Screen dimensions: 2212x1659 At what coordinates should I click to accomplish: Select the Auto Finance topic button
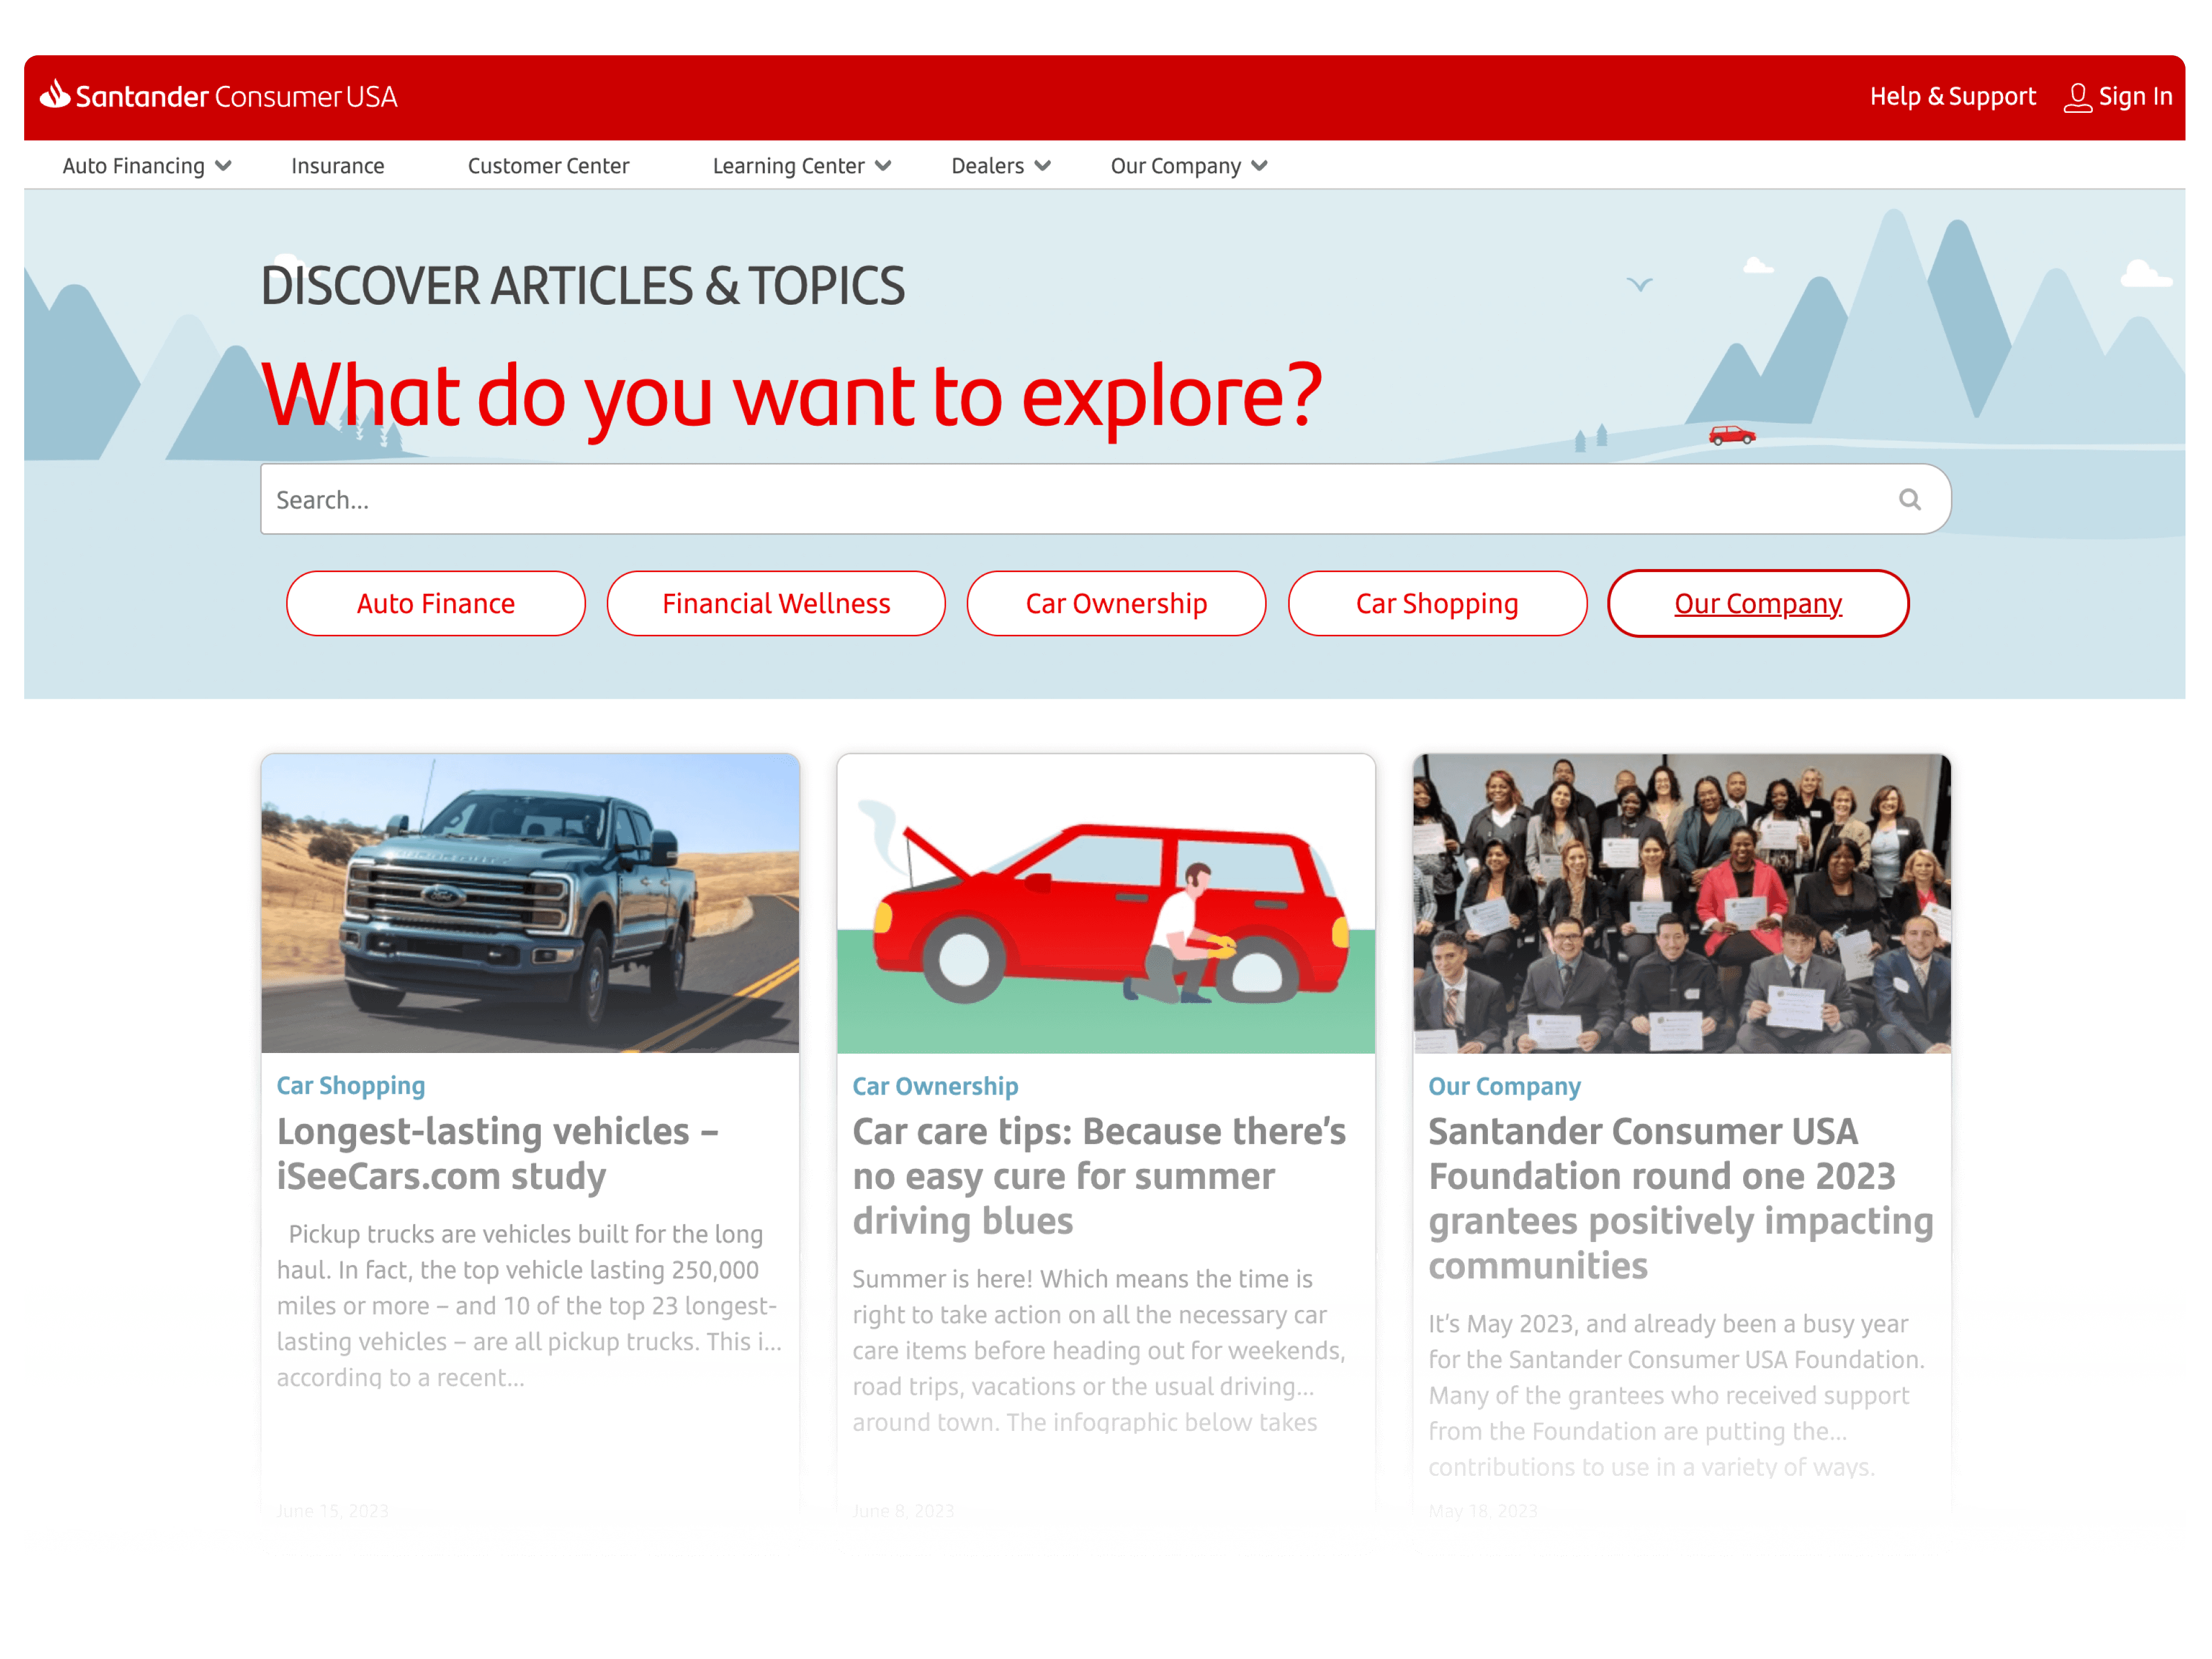[435, 603]
